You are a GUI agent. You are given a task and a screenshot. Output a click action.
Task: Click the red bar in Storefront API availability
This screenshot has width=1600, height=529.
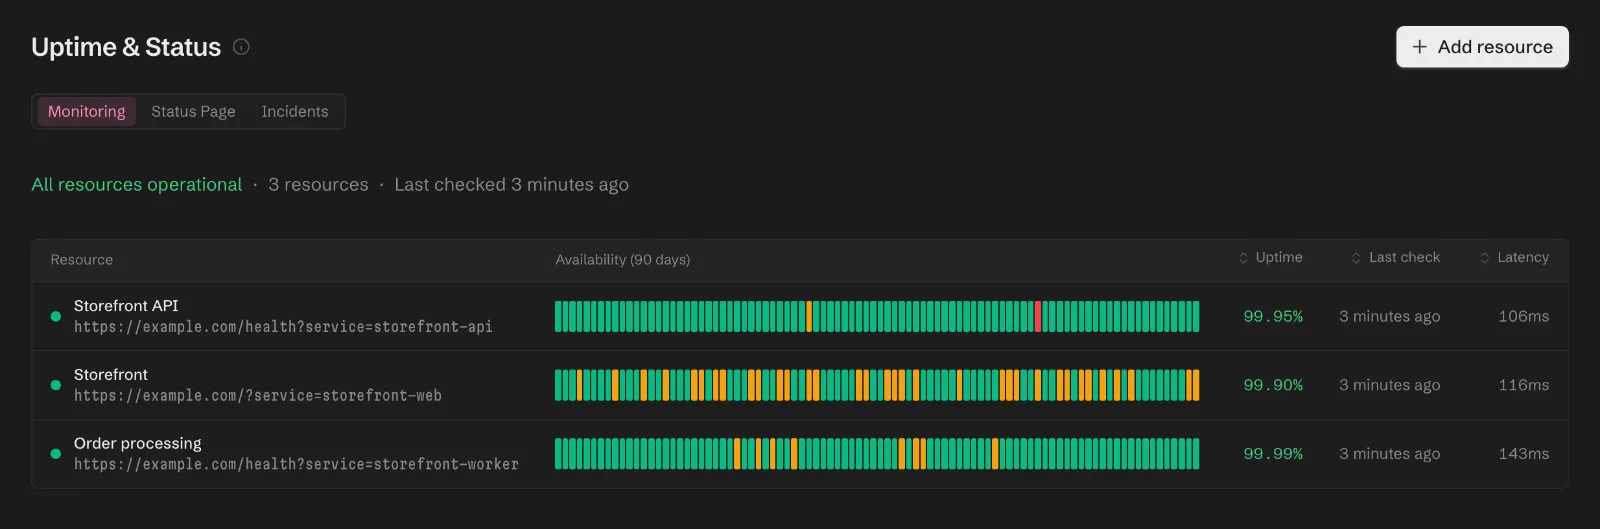(x=1038, y=316)
